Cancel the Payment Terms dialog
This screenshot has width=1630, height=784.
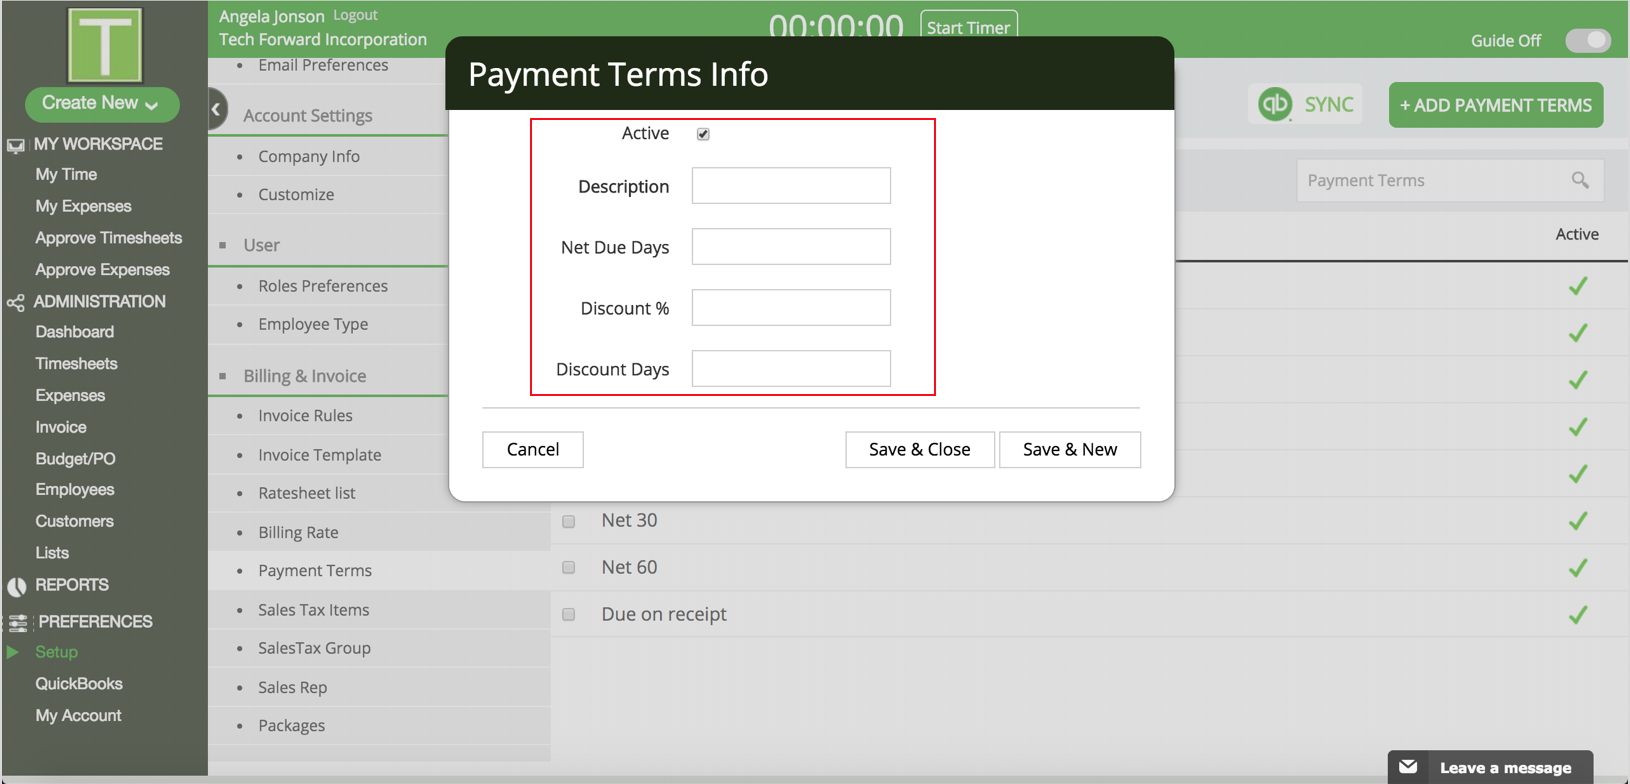pyautogui.click(x=532, y=450)
